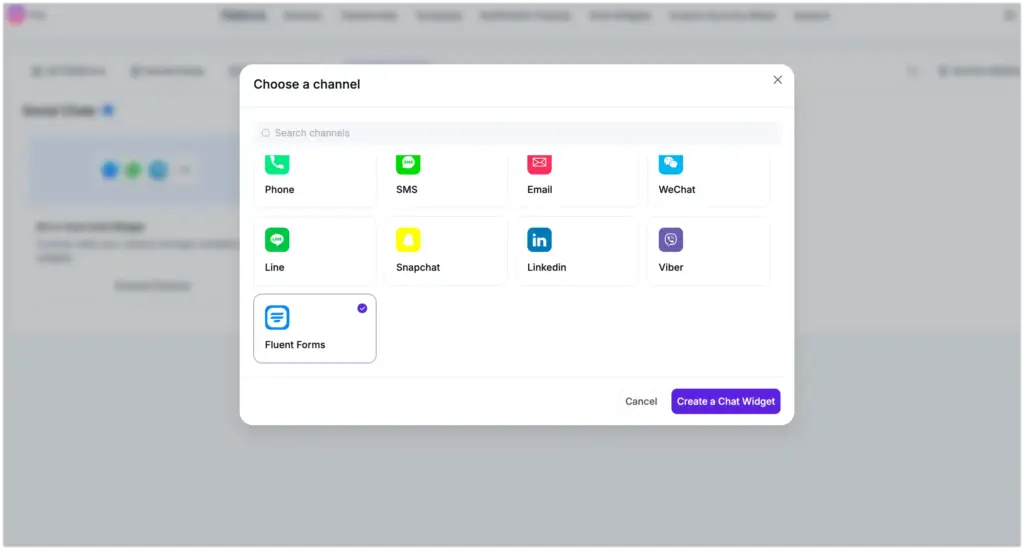Select the WeChat channel icon
The width and height of the screenshot is (1024, 550).
point(671,163)
